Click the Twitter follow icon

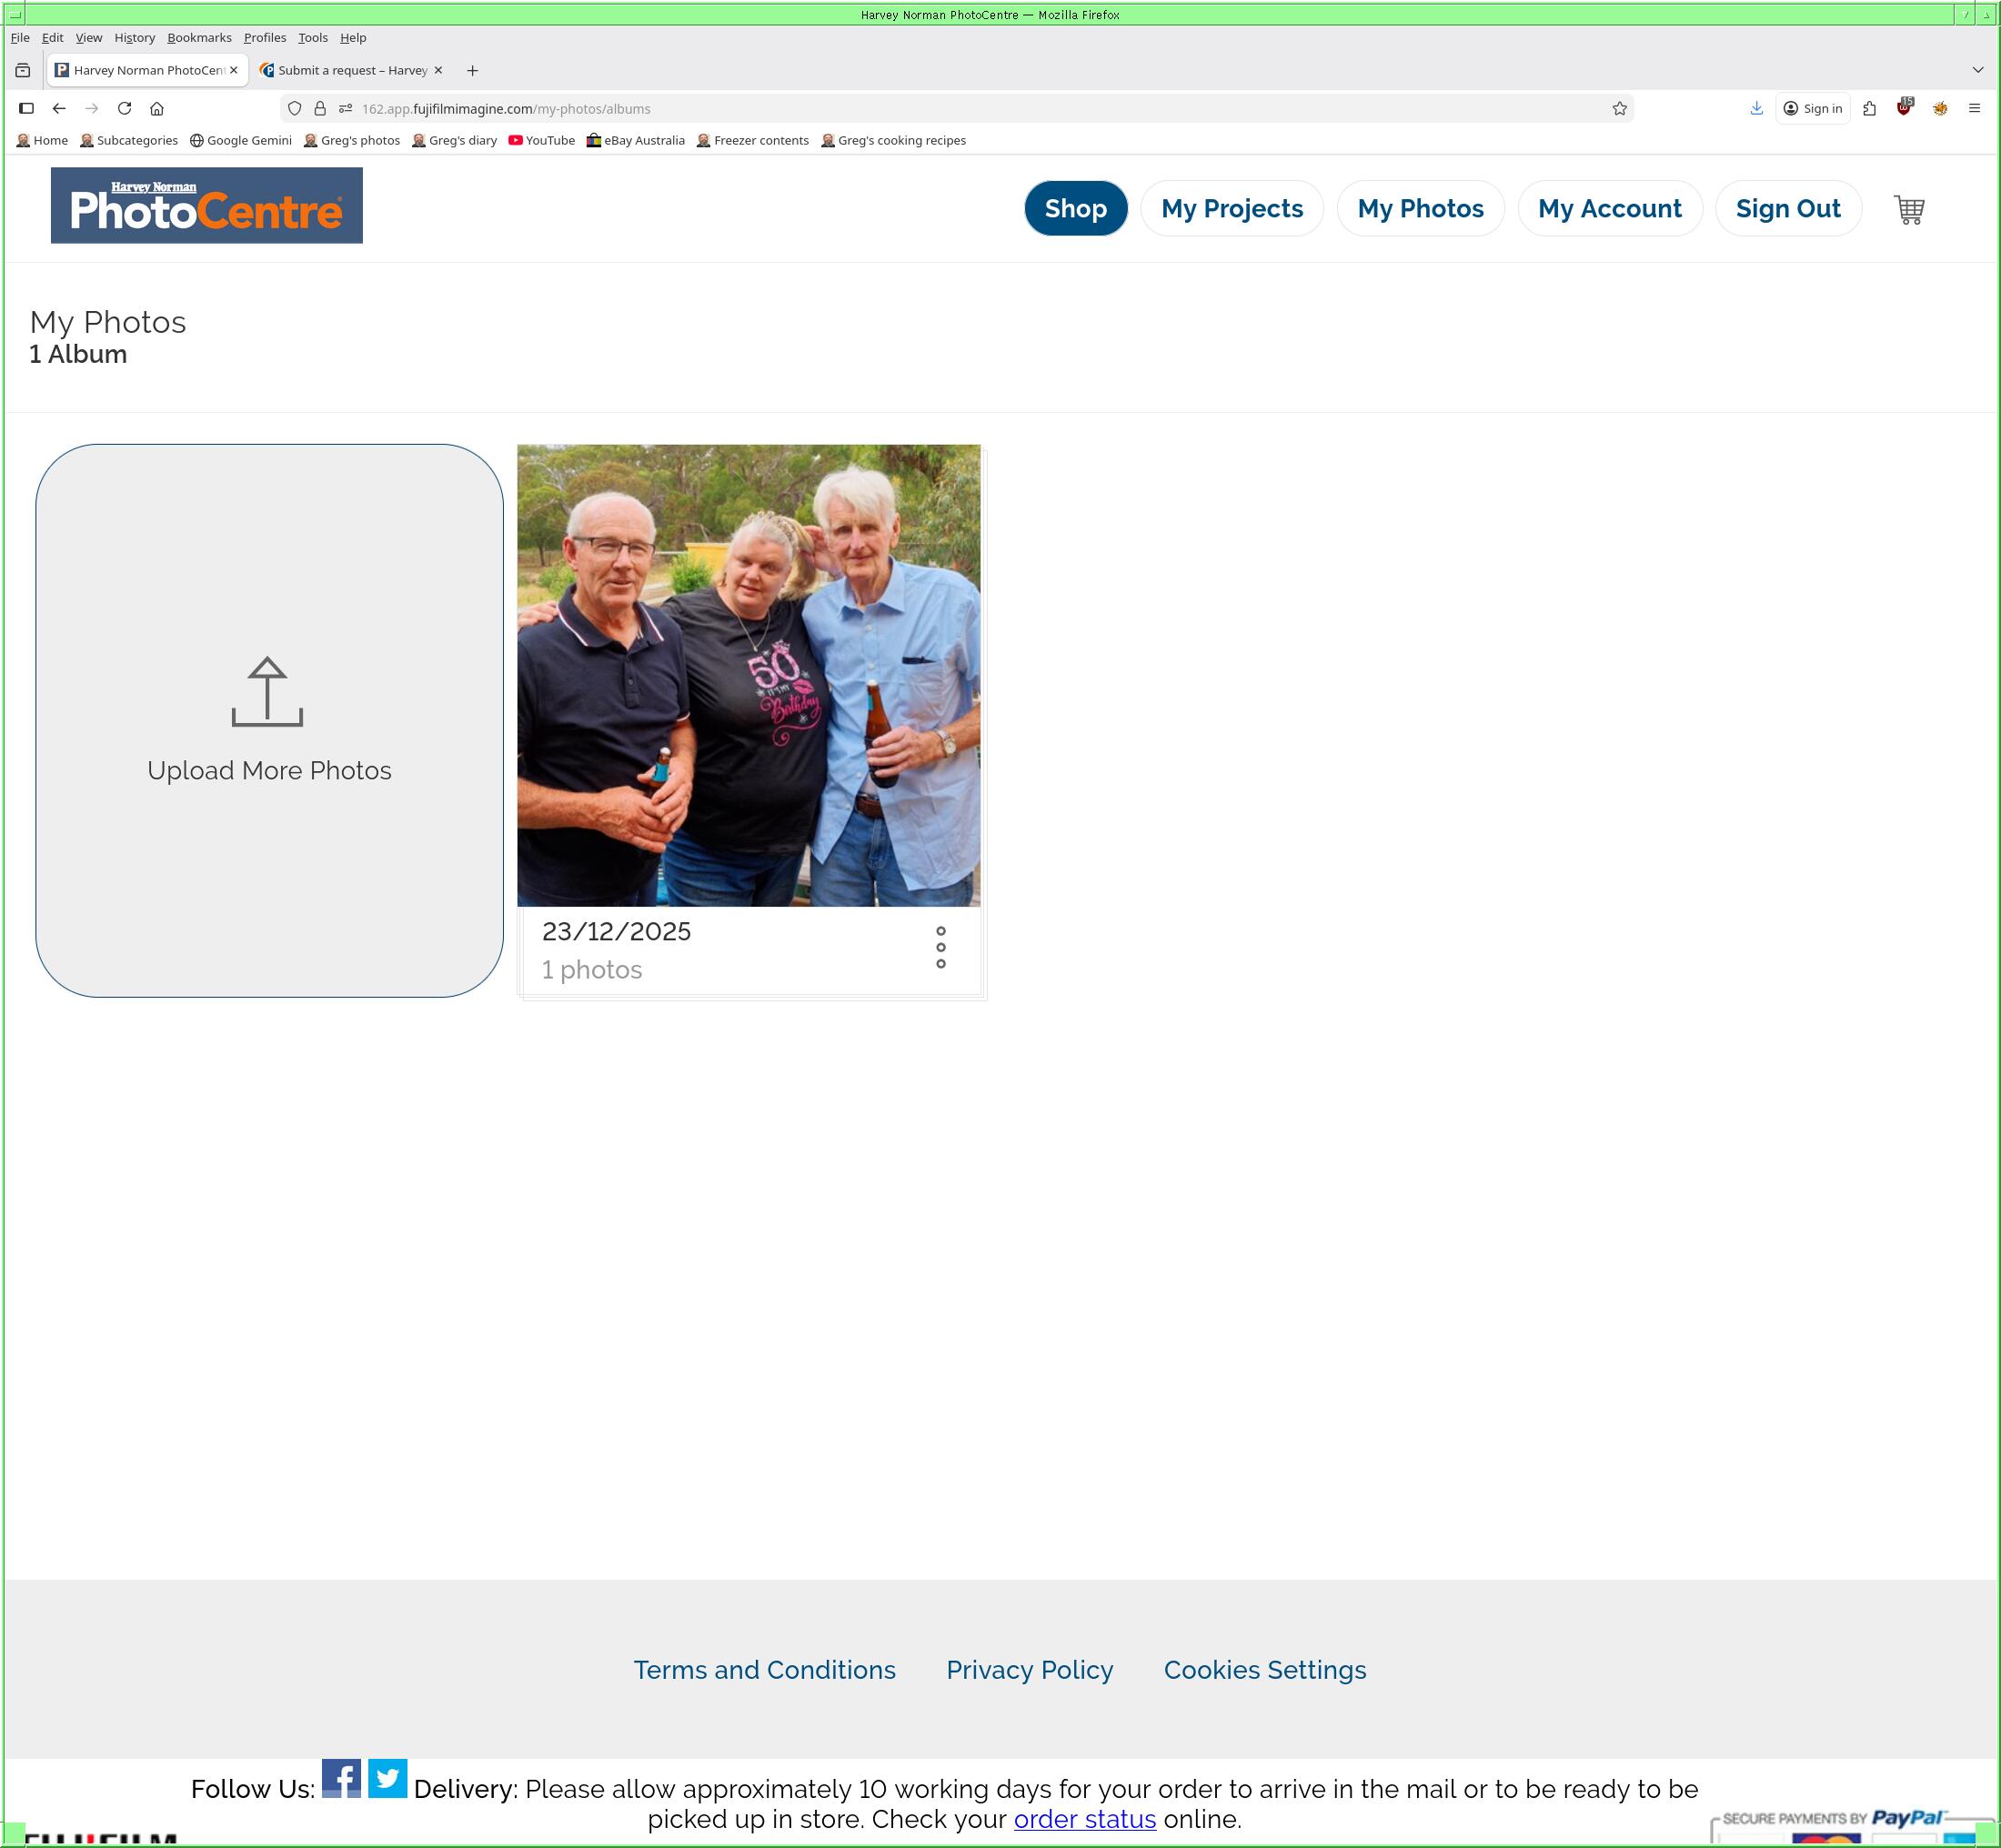387,1778
